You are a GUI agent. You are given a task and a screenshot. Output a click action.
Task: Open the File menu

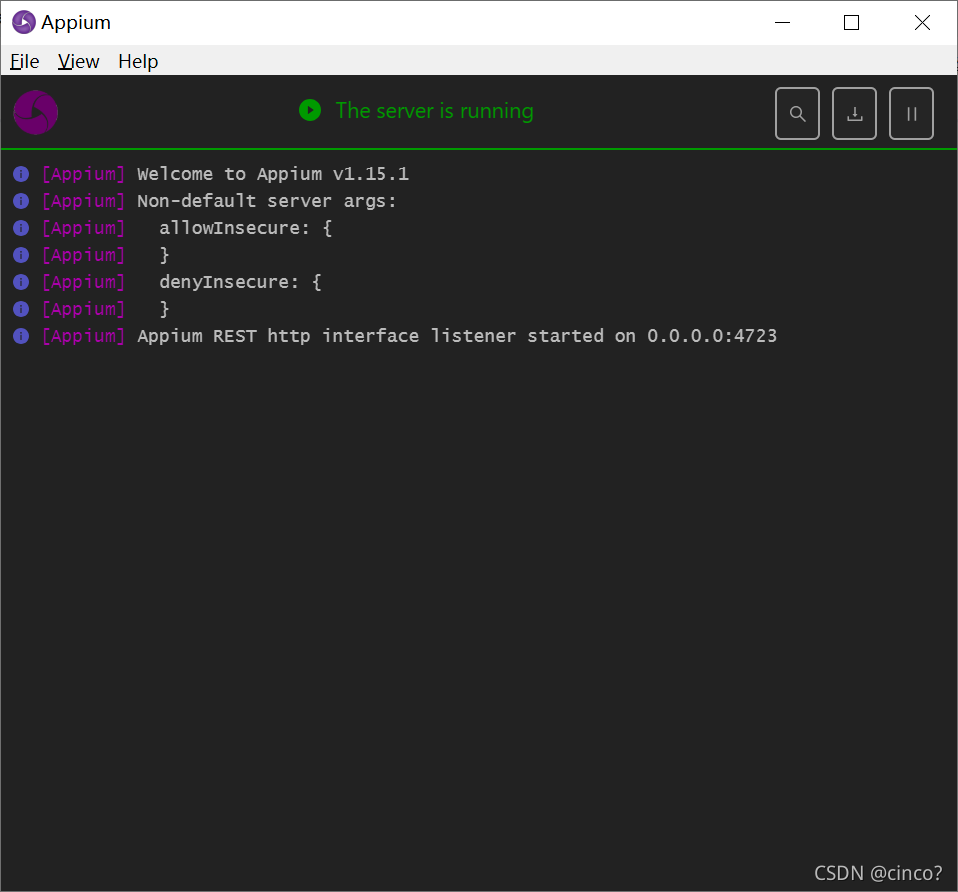pyautogui.click(x=24, y=62)
